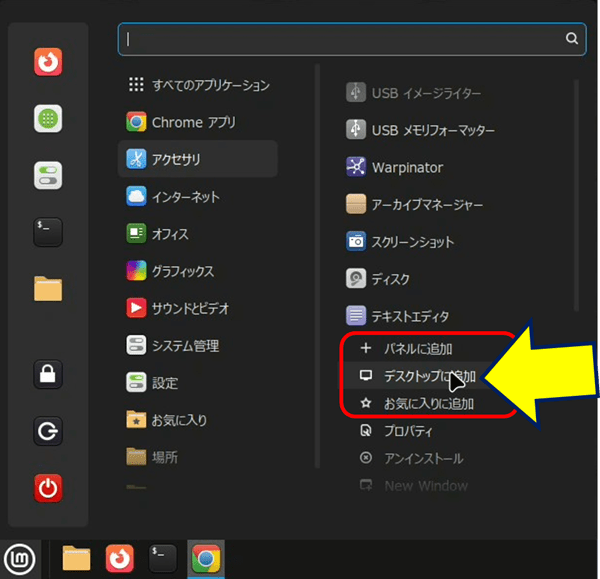Open 場所 places category
Image resolution: width=600 pixels, height=579 pixels.
(198, 457)
